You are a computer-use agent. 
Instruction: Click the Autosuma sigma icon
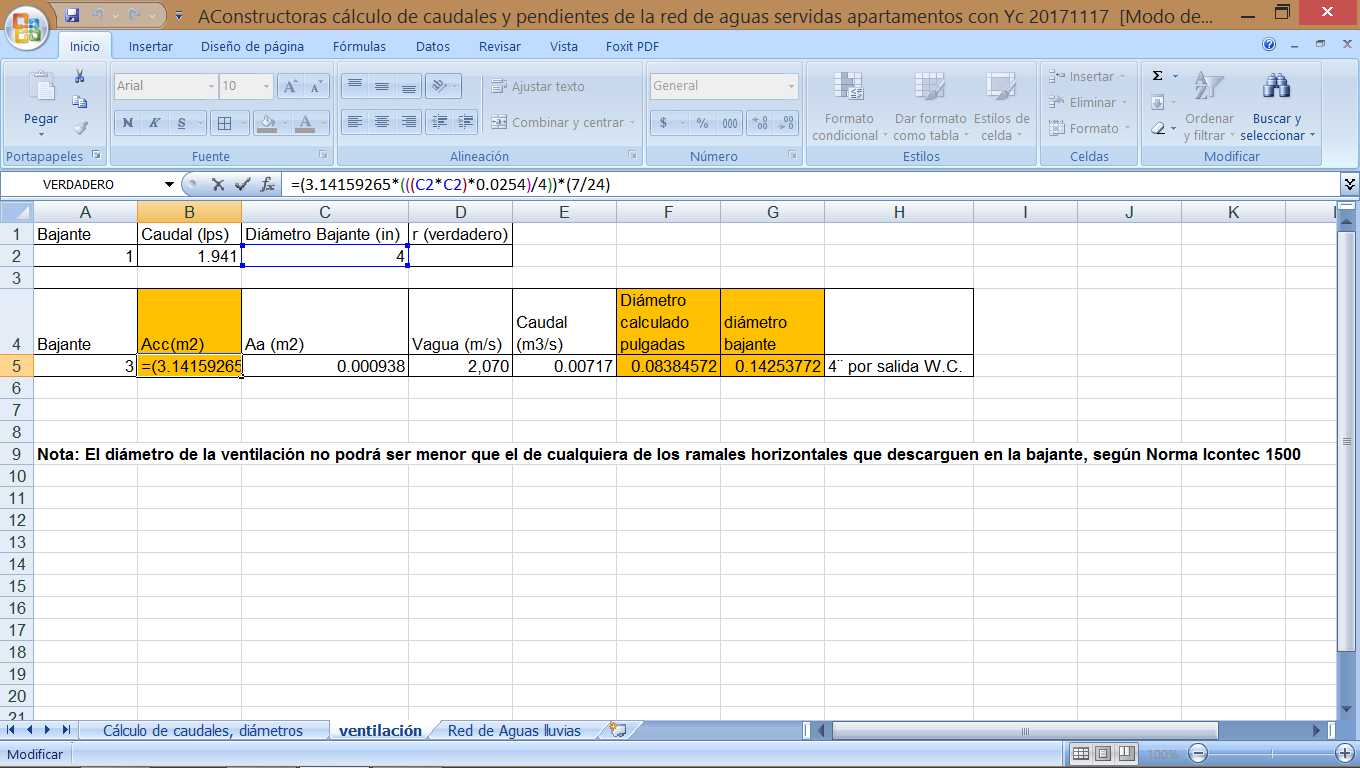pyautogui.click(x=1158, y=76)
